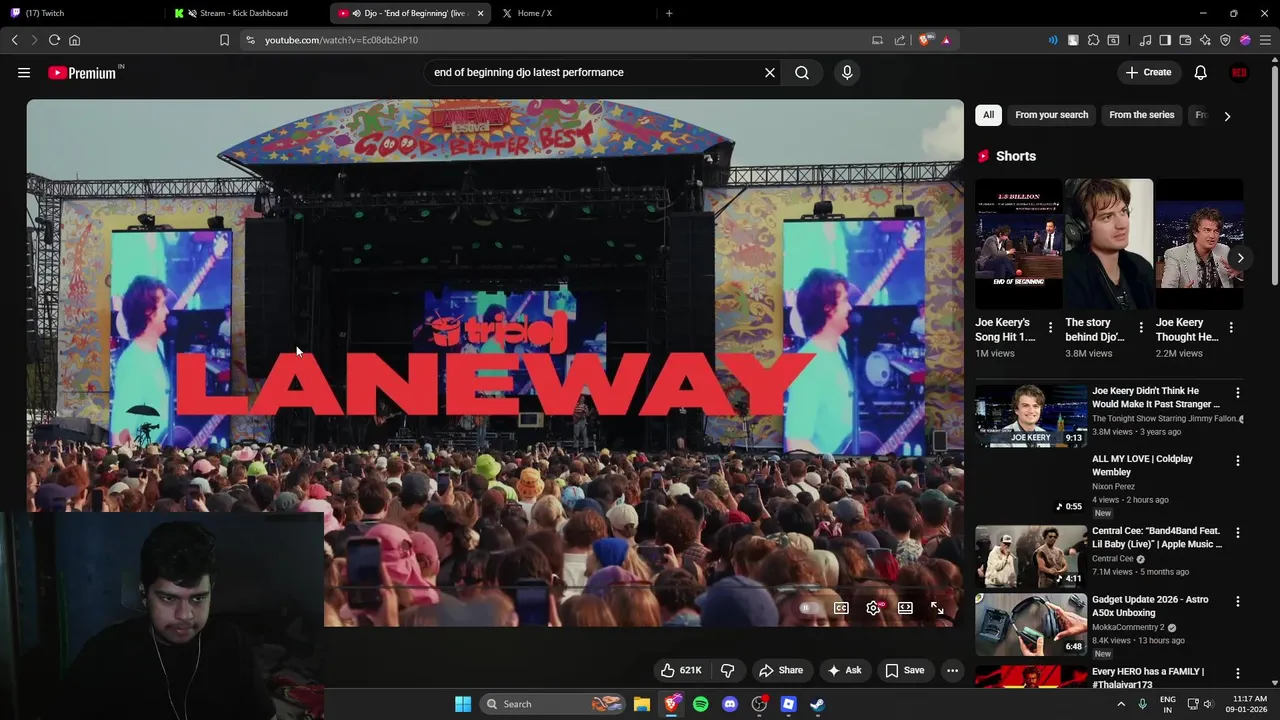
Task: Open options for Joe Keery's Song Hit short
Action: click(1050, 328)
